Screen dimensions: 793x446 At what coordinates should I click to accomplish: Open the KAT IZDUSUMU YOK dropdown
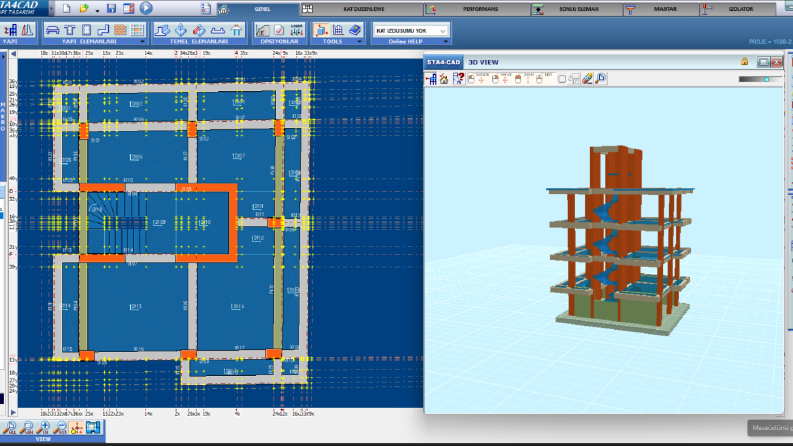point(411,31)
